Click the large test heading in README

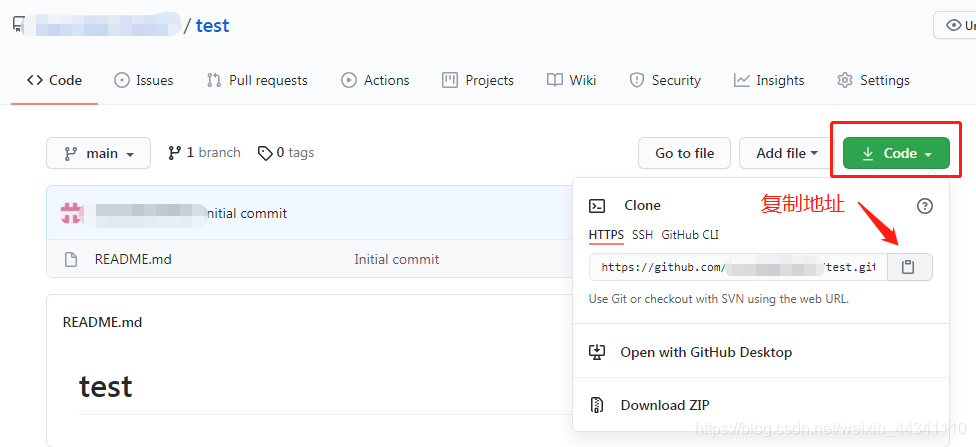click(106, 387)
